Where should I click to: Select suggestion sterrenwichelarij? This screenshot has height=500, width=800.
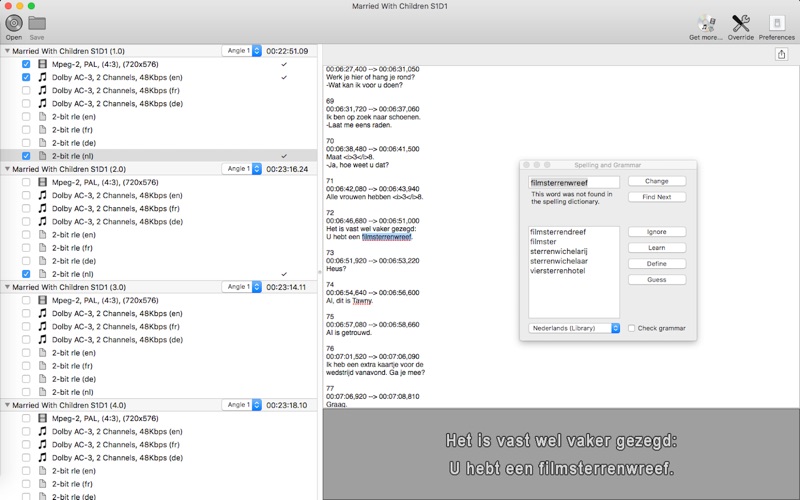click(558, 252)
